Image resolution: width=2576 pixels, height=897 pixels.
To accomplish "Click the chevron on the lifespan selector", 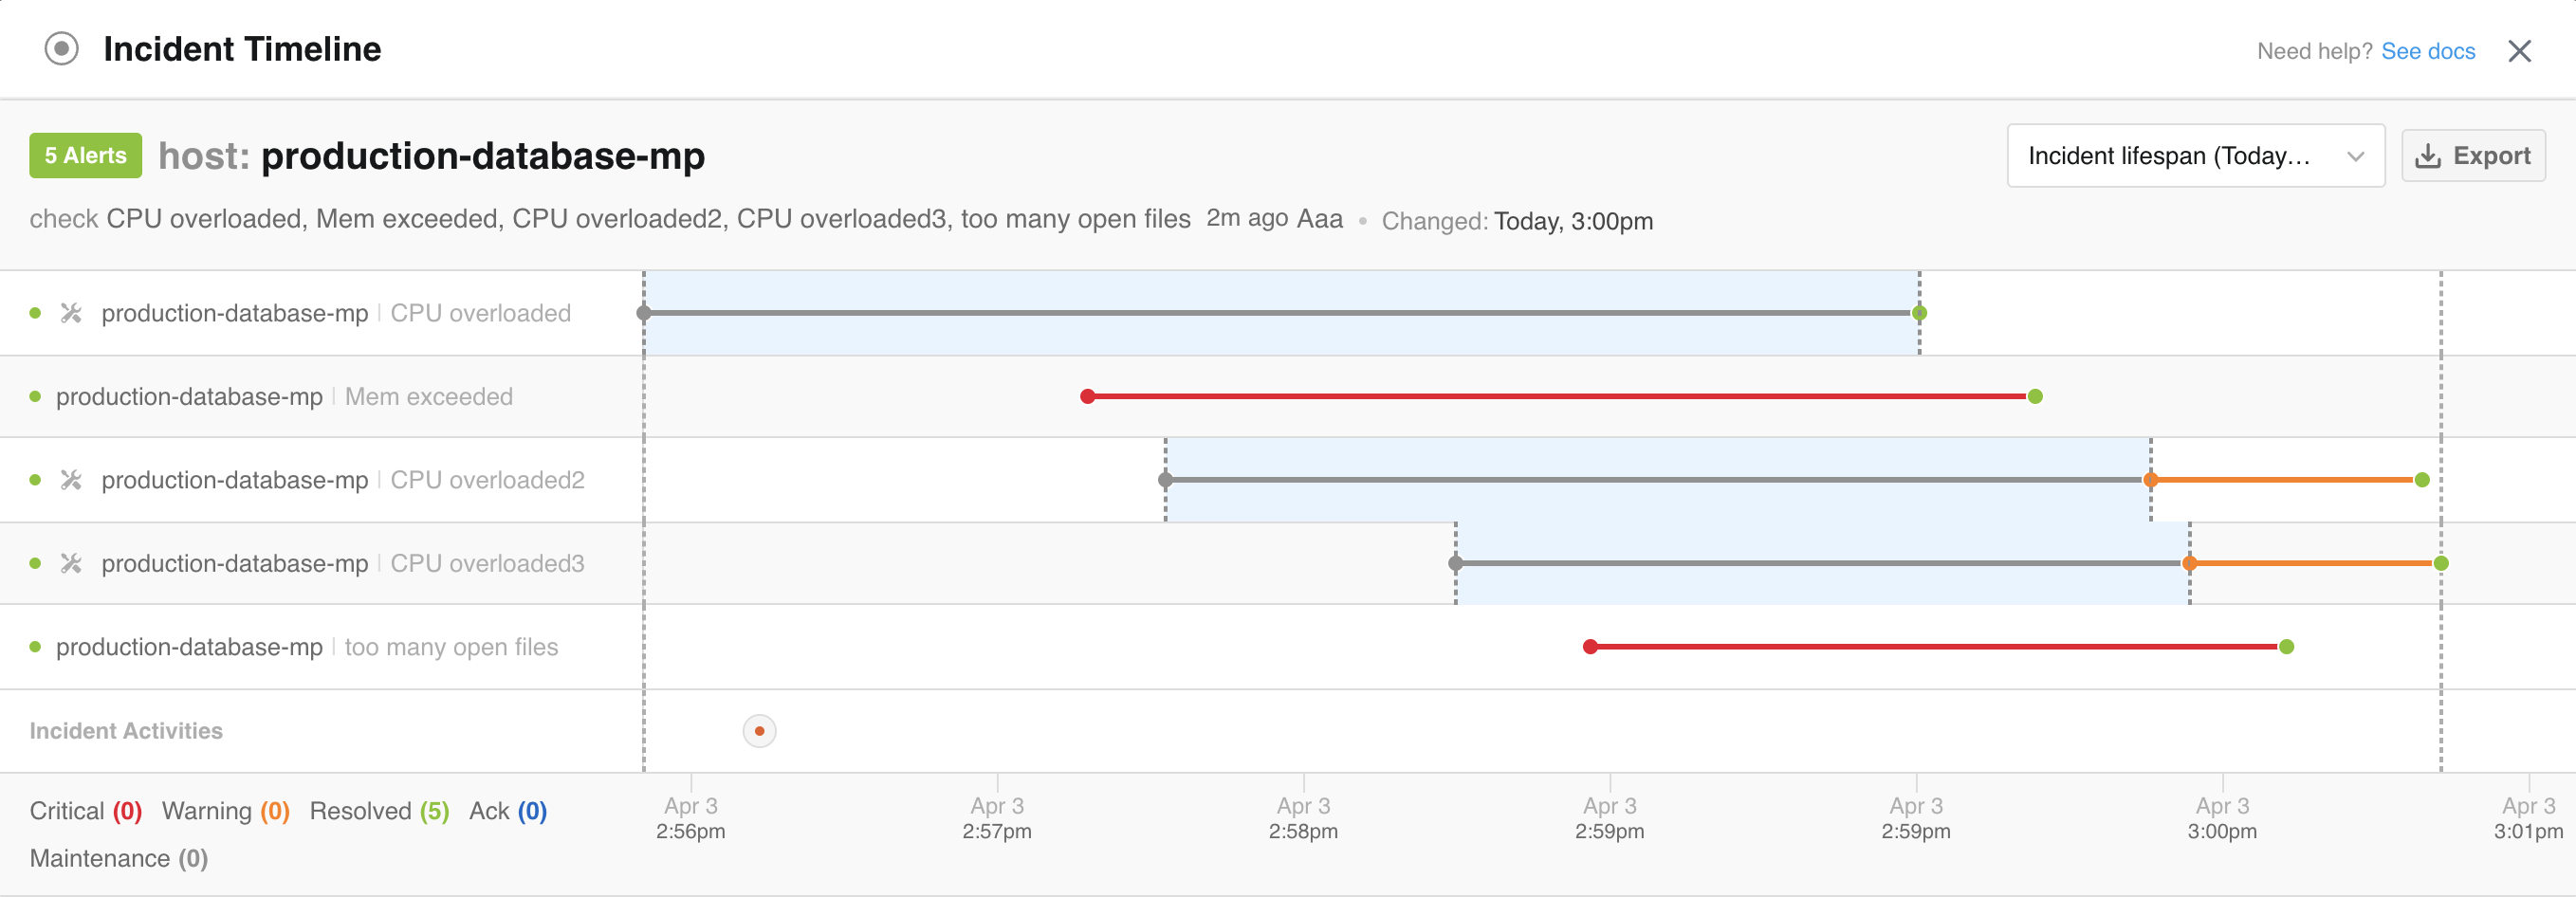I will point(2357,156).
